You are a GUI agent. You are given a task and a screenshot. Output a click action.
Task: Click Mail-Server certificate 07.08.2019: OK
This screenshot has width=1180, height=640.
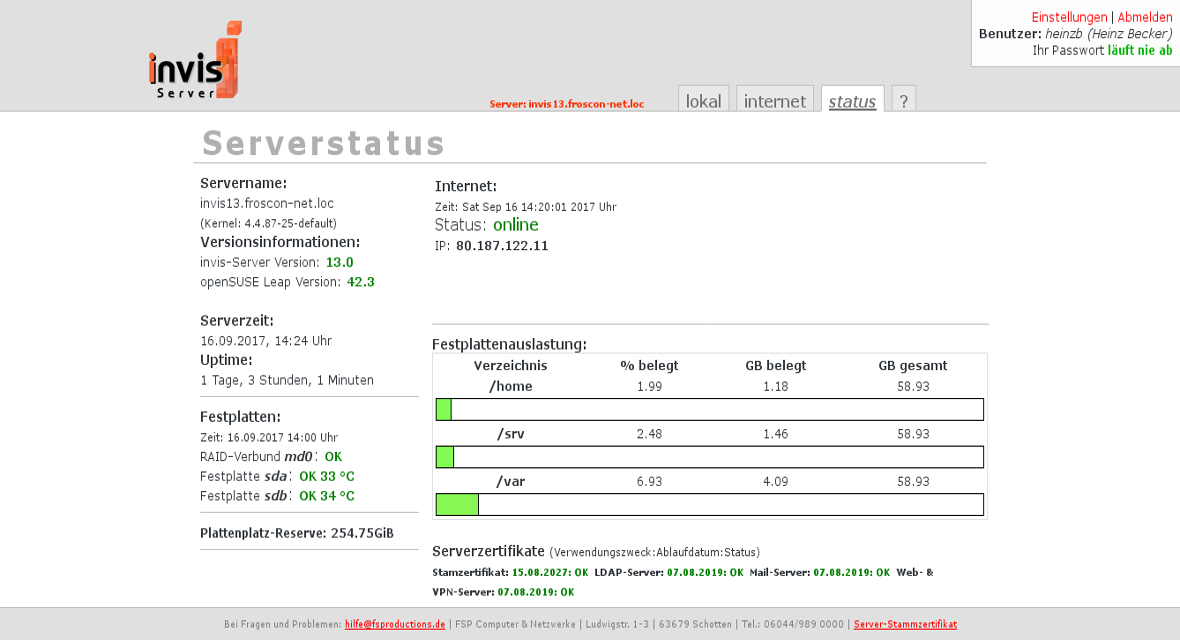pos(852,572)
